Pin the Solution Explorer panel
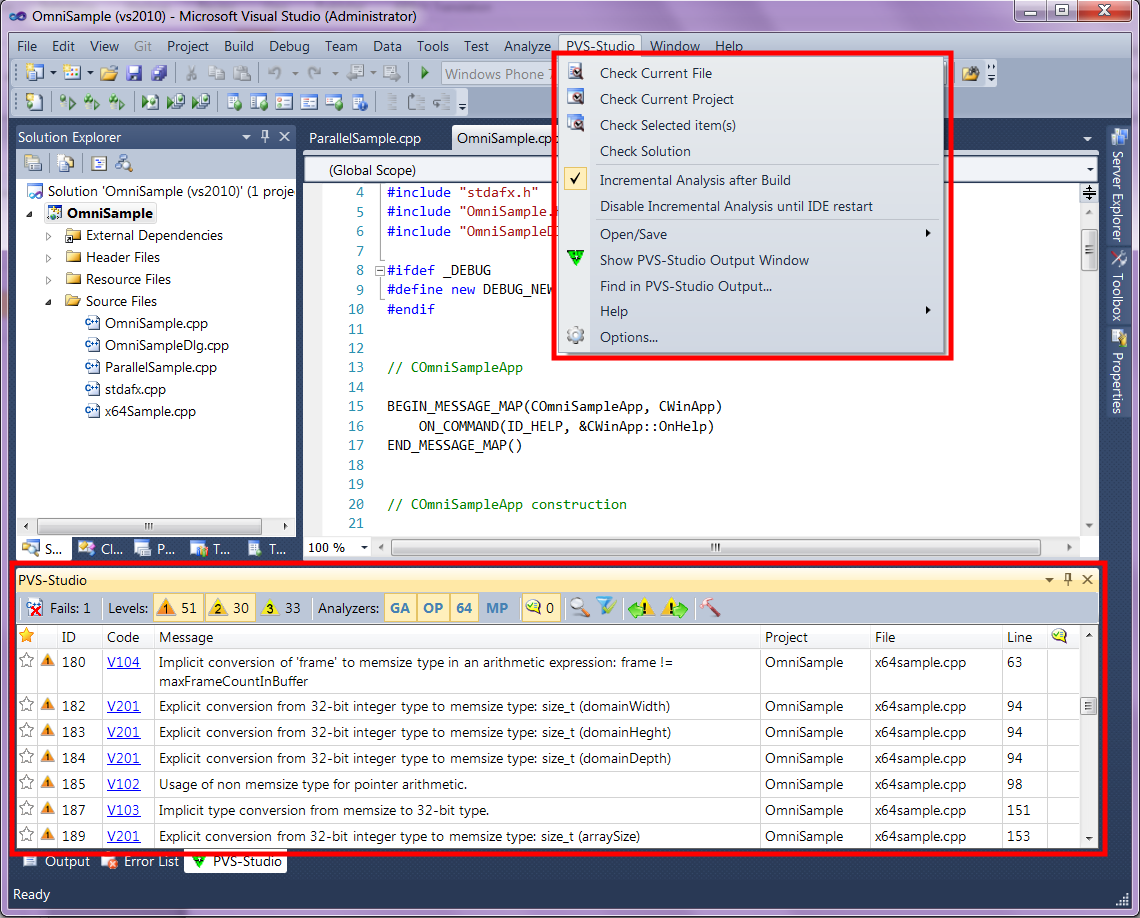1140x918 pixels. (265, 137)
